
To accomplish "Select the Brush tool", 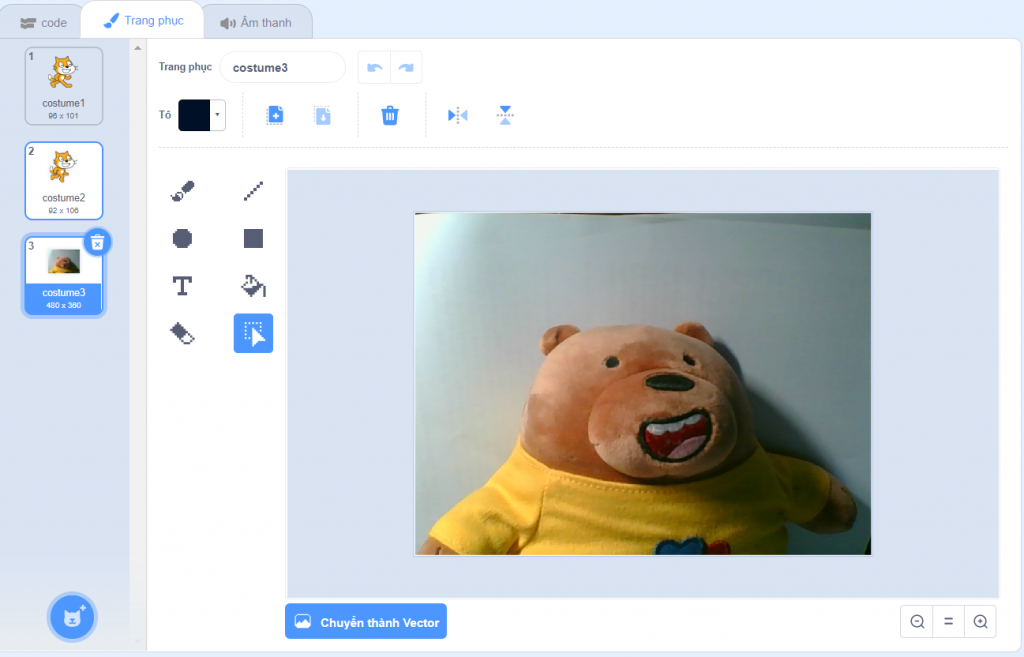I will [x=182, y=191].
